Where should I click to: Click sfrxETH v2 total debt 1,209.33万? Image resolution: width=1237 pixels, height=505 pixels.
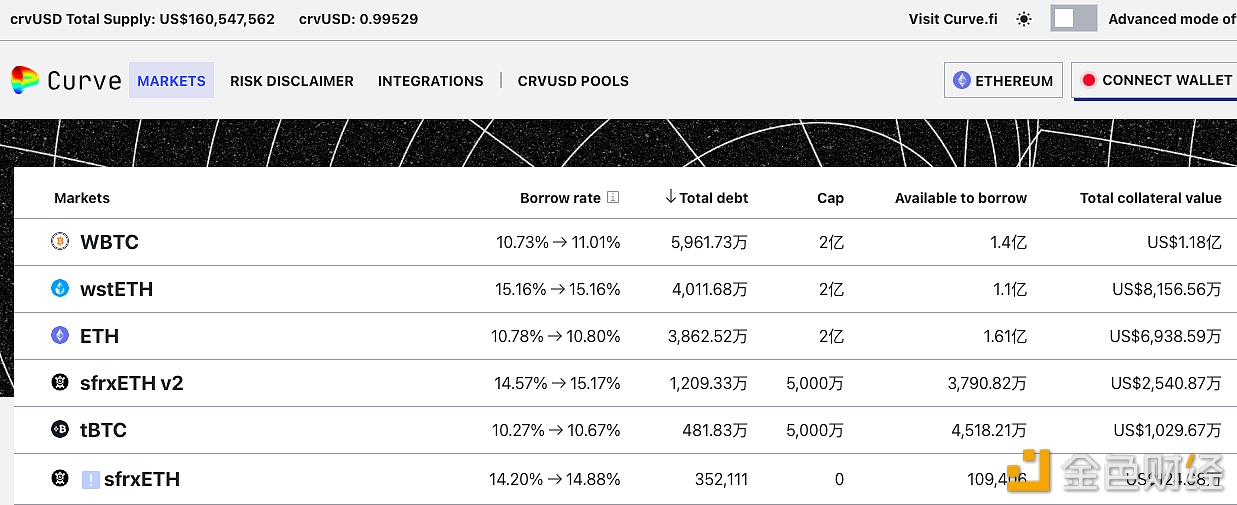point(709,383)
